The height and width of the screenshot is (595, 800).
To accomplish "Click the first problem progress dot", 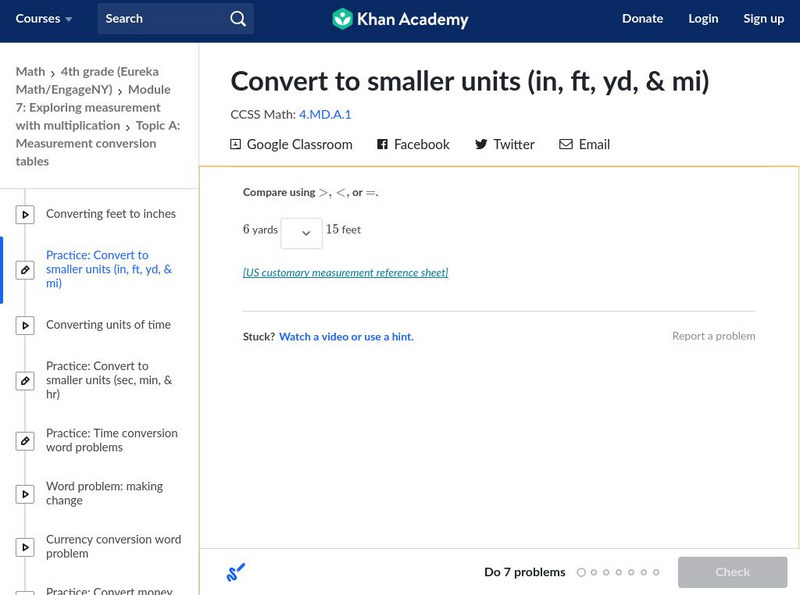I will click(581, 573).
